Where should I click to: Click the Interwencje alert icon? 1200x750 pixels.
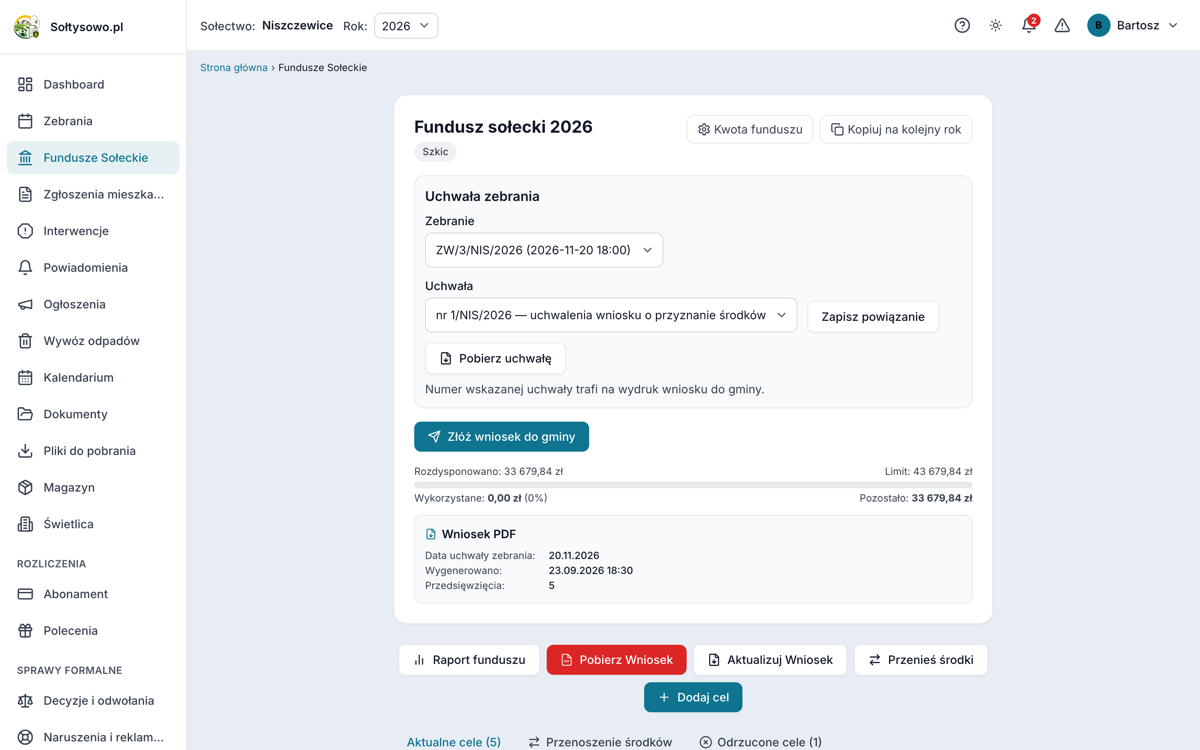(x=25, y=231)
